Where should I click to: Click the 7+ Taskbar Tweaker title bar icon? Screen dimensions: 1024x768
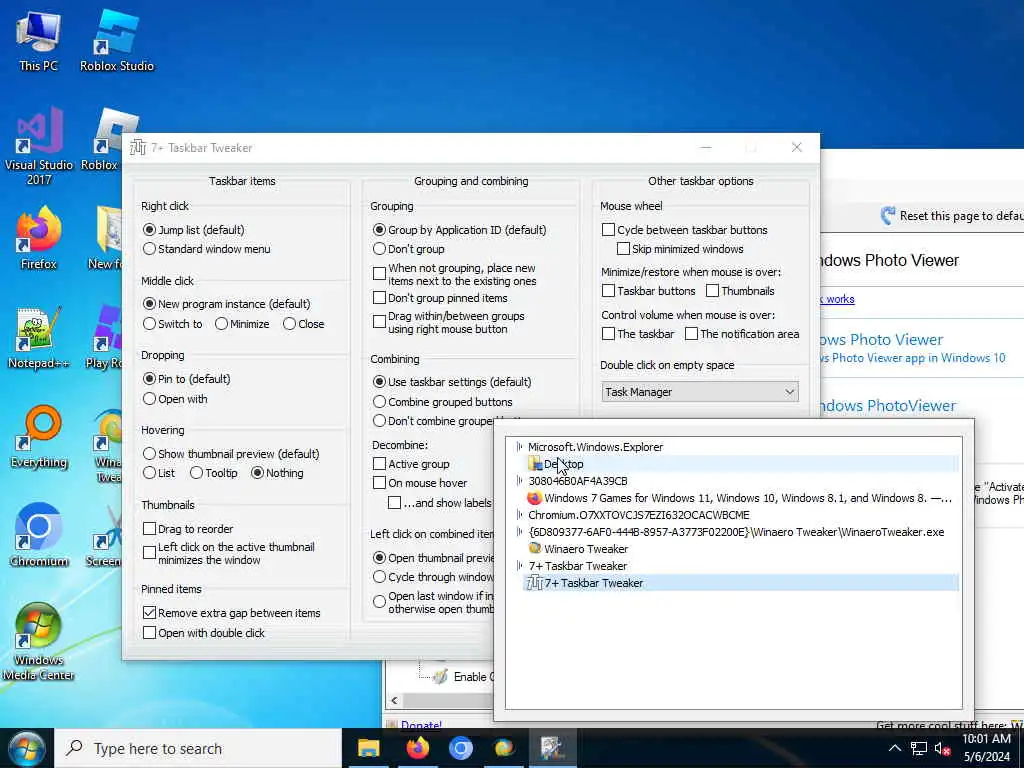pos(138,148)
